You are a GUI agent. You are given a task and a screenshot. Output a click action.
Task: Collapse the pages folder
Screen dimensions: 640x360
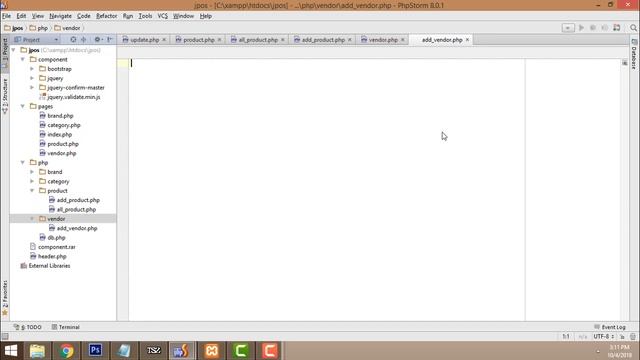(23, 106)
